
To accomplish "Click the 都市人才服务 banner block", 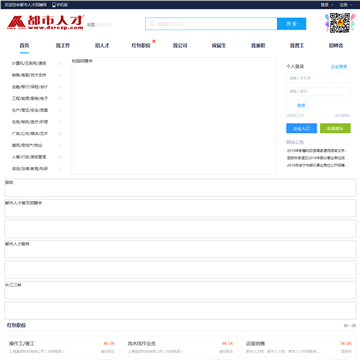I will coord(180,249).
